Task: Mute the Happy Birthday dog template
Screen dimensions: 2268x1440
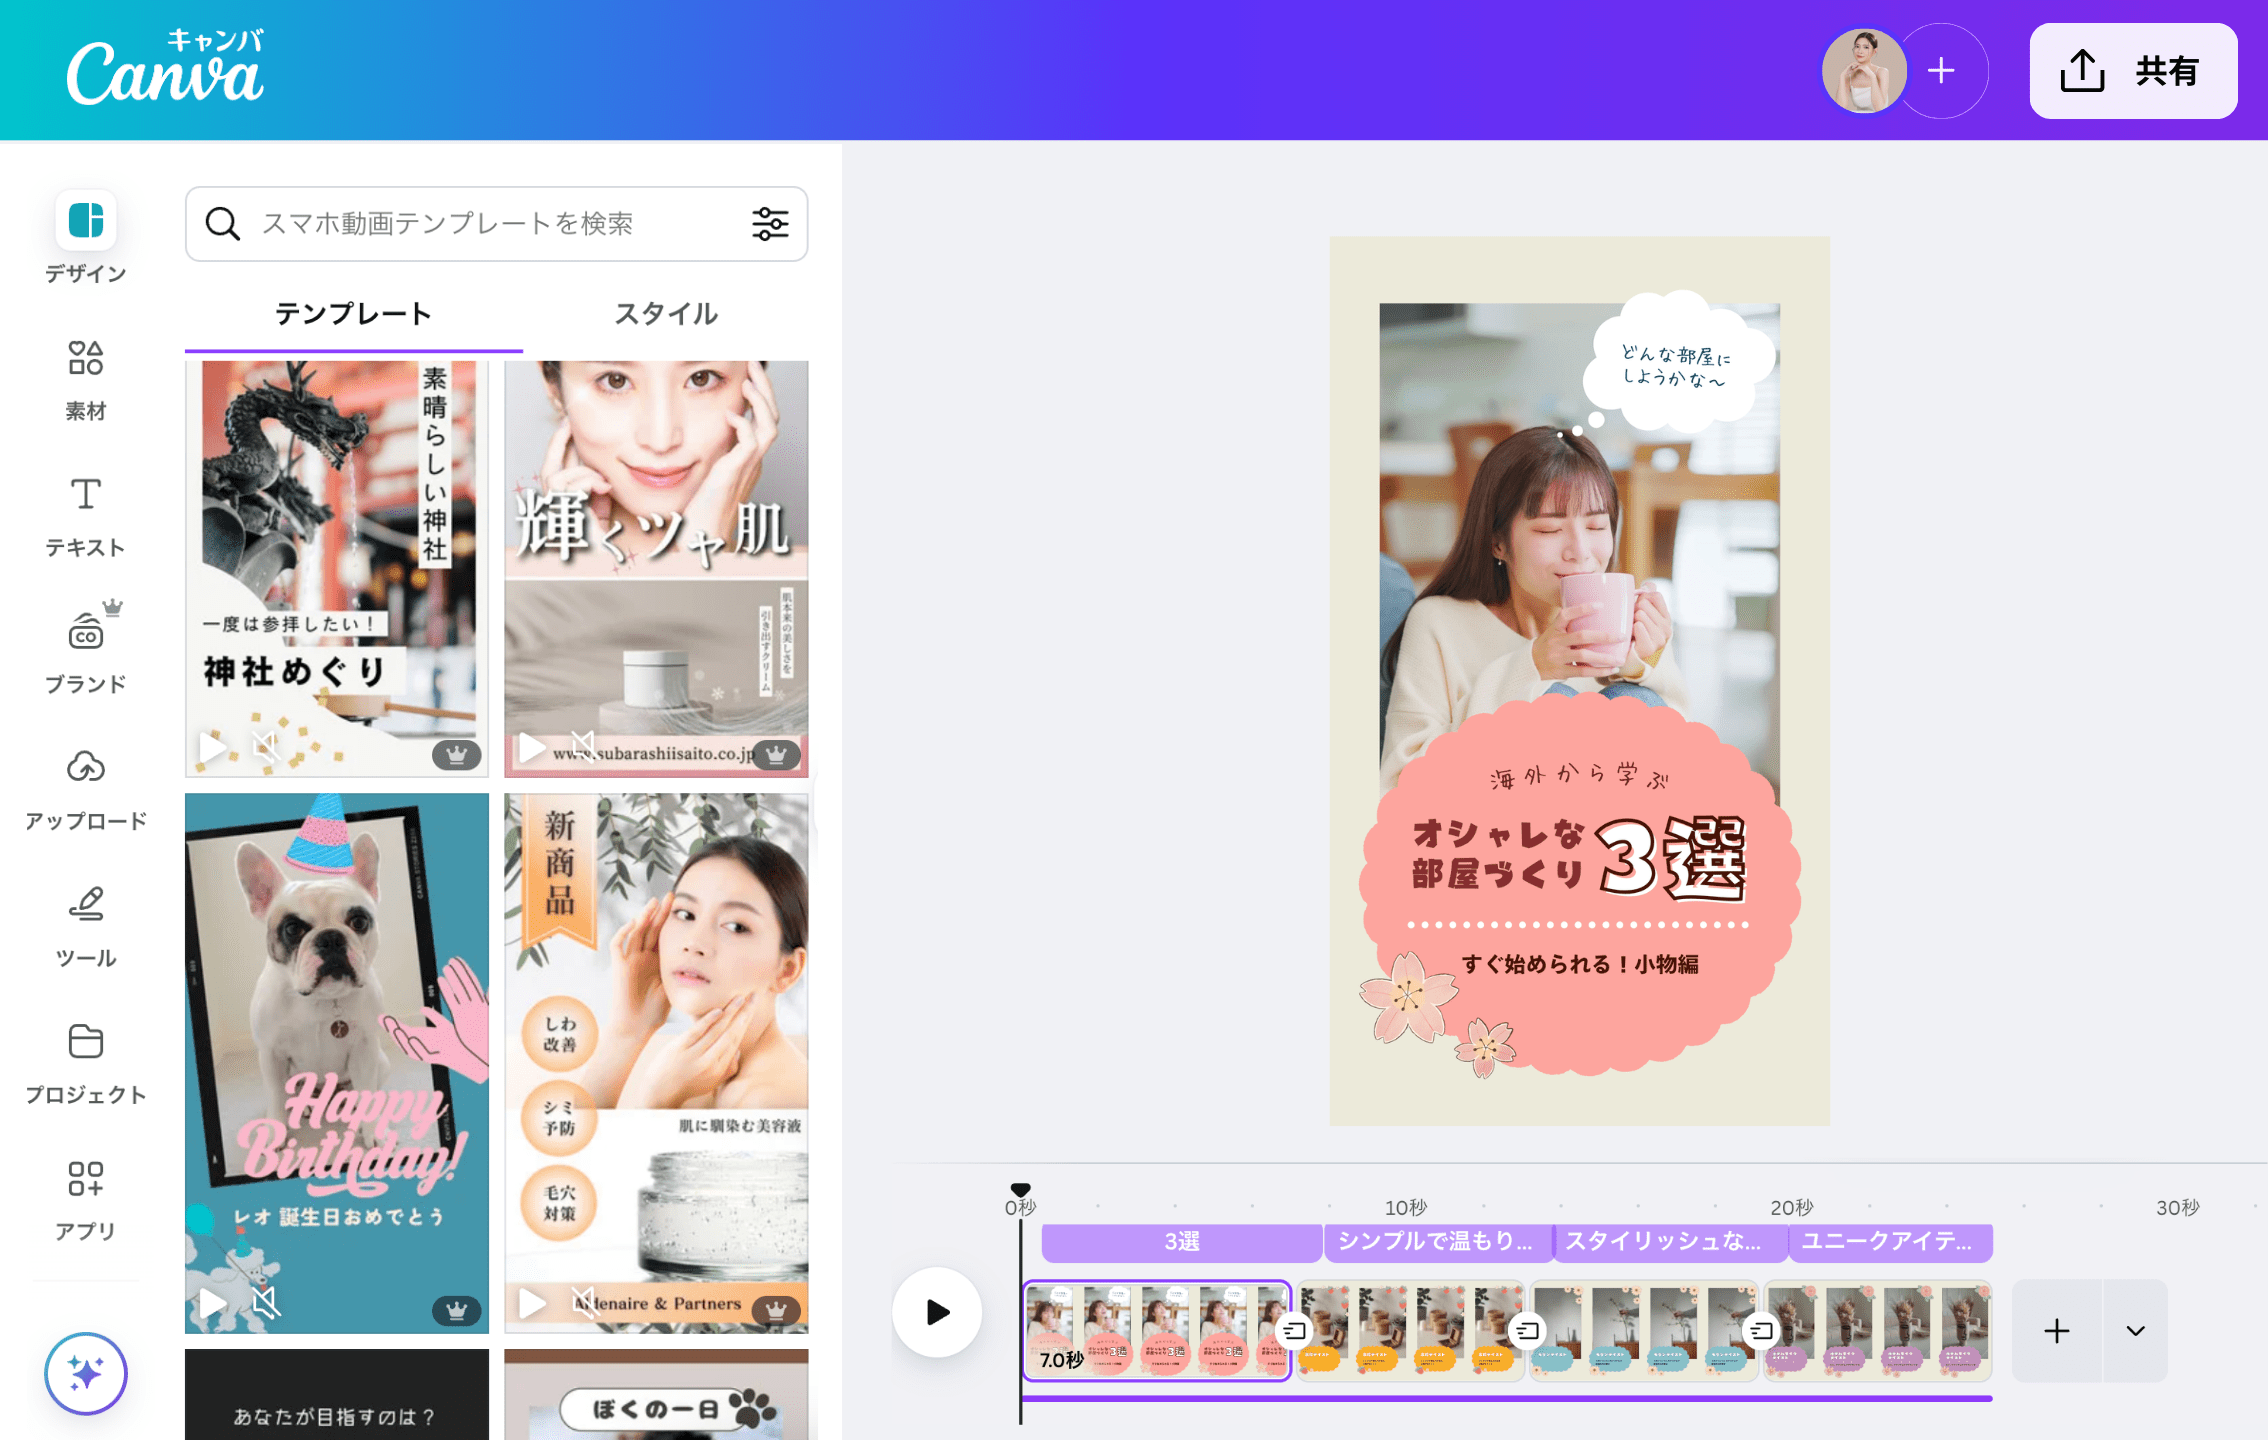Action: [265, 1304]
